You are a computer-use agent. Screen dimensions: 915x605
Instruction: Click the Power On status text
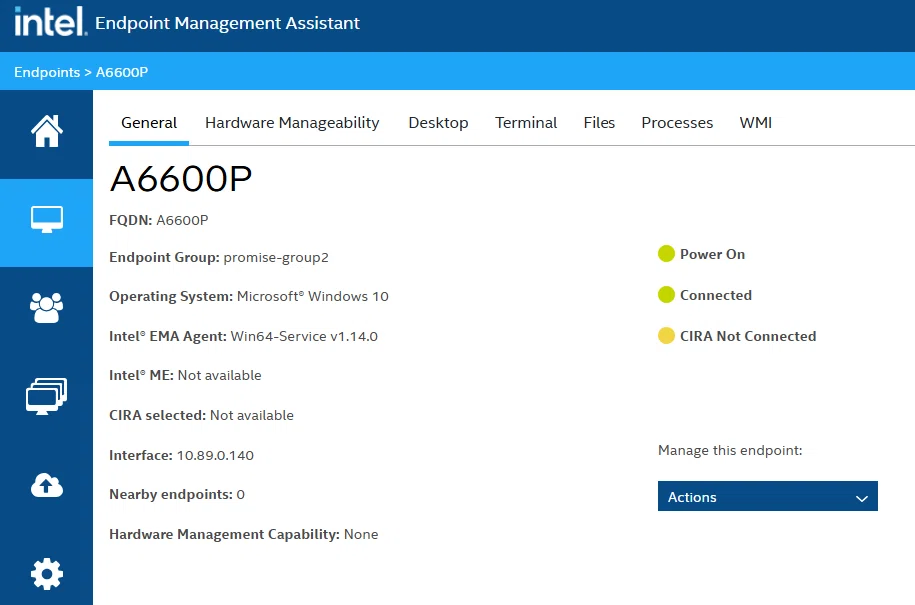[713, 254]
